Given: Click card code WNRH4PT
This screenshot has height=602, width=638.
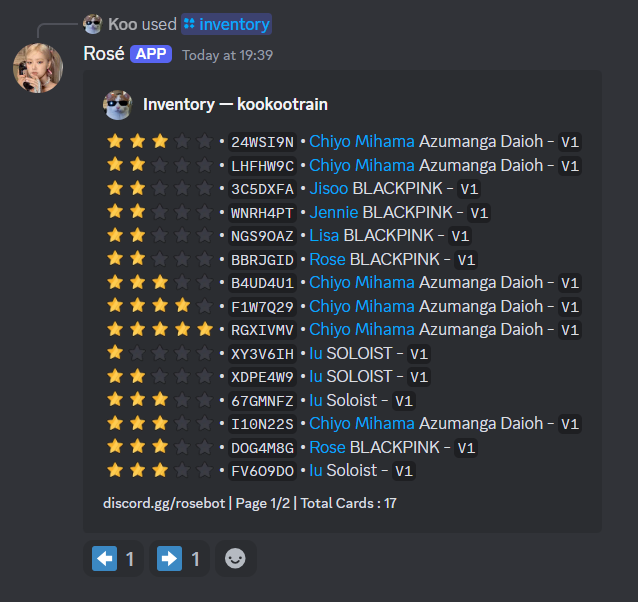Looking at the screenshot, I should [x=262, y=213].
